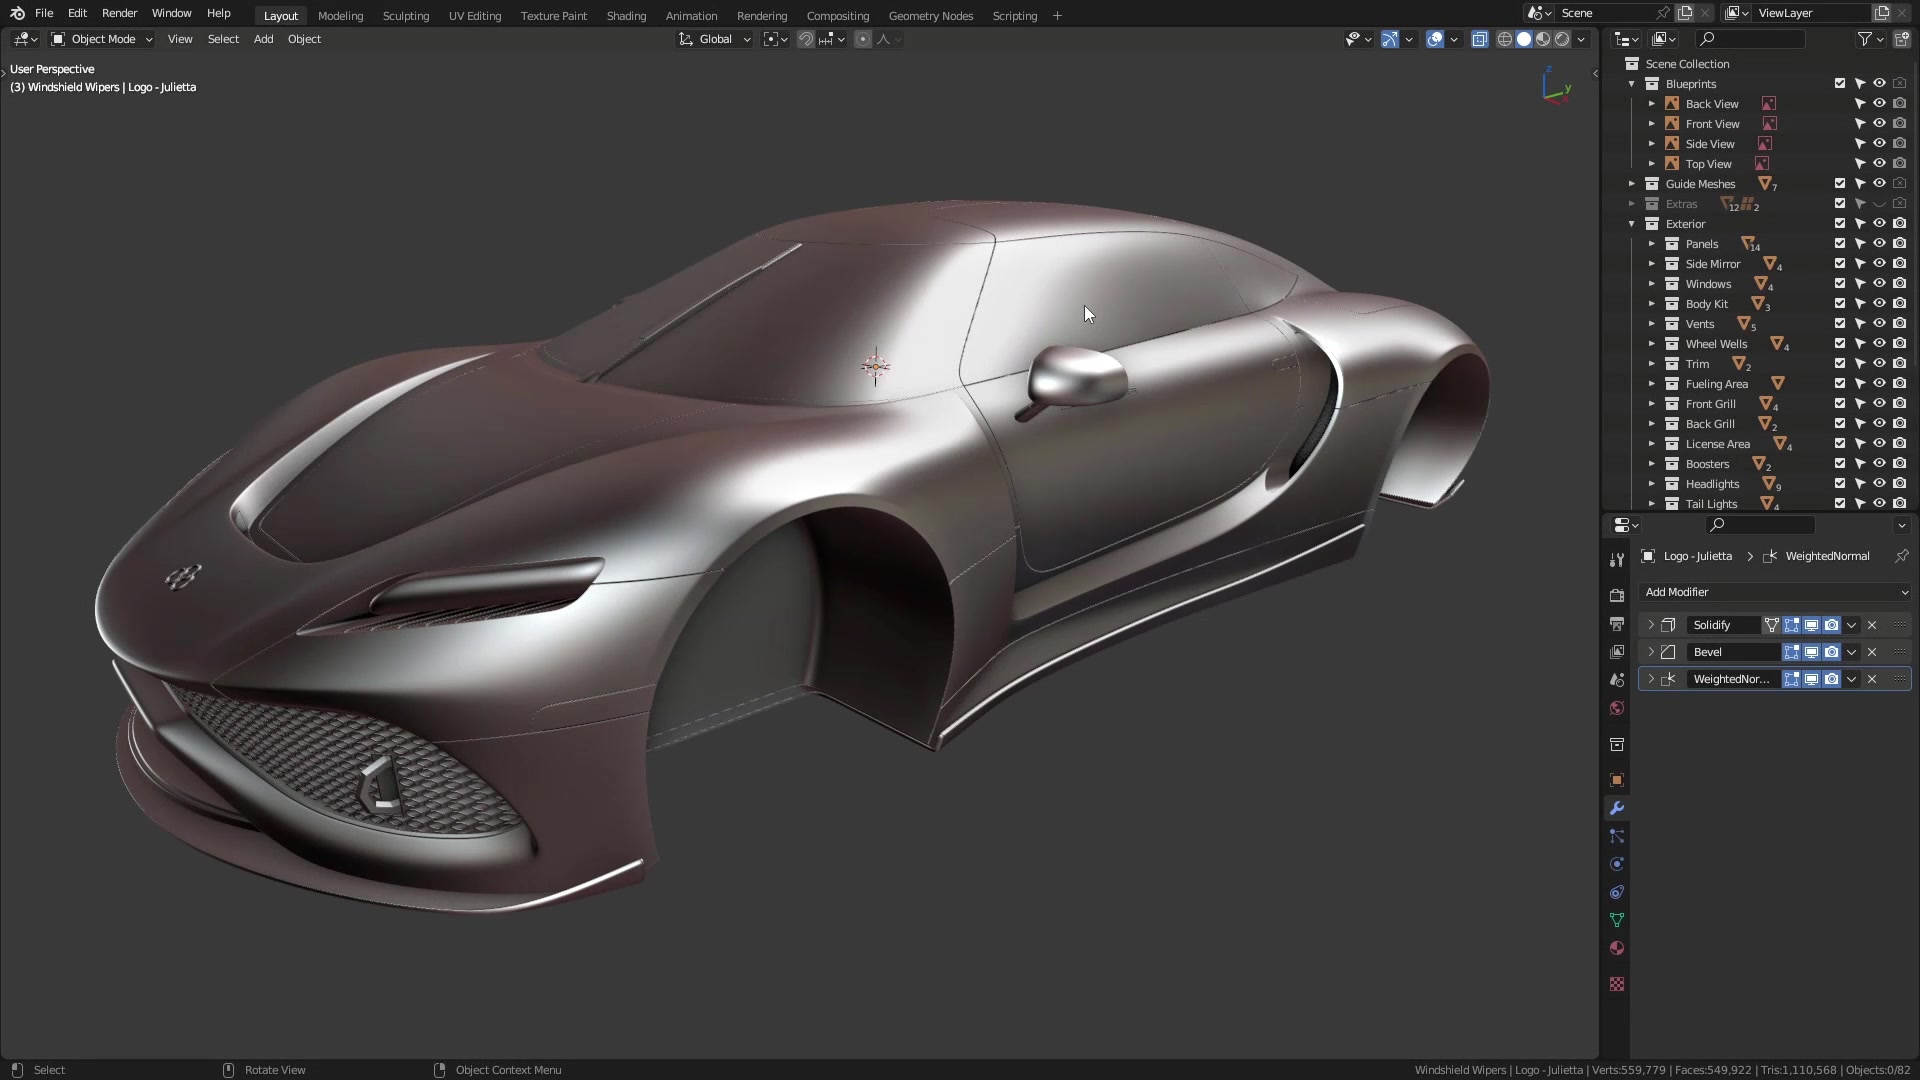Viewport: 1920px width, 1080px height.
Task: Open the viewport shading options dropdown
Action: pyautogui.click(x=1582, y=39)
